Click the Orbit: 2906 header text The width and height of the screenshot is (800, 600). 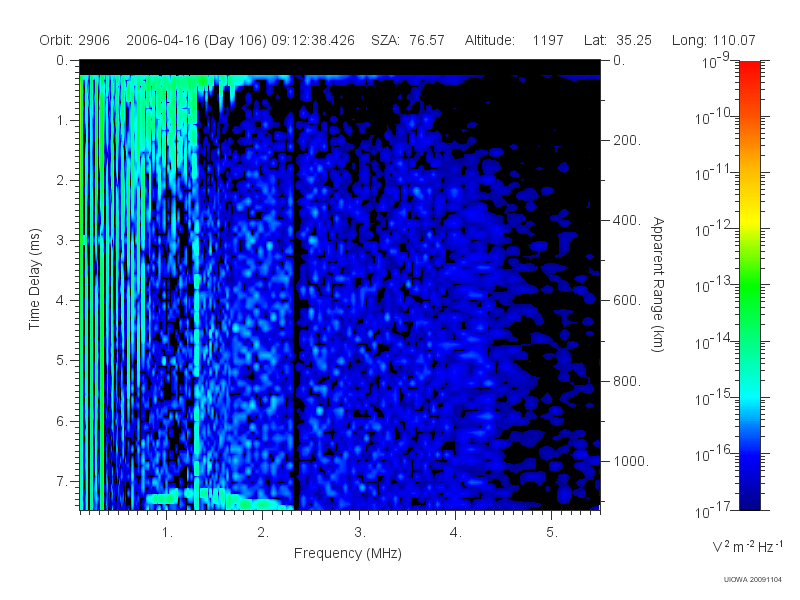coord(74,40)
